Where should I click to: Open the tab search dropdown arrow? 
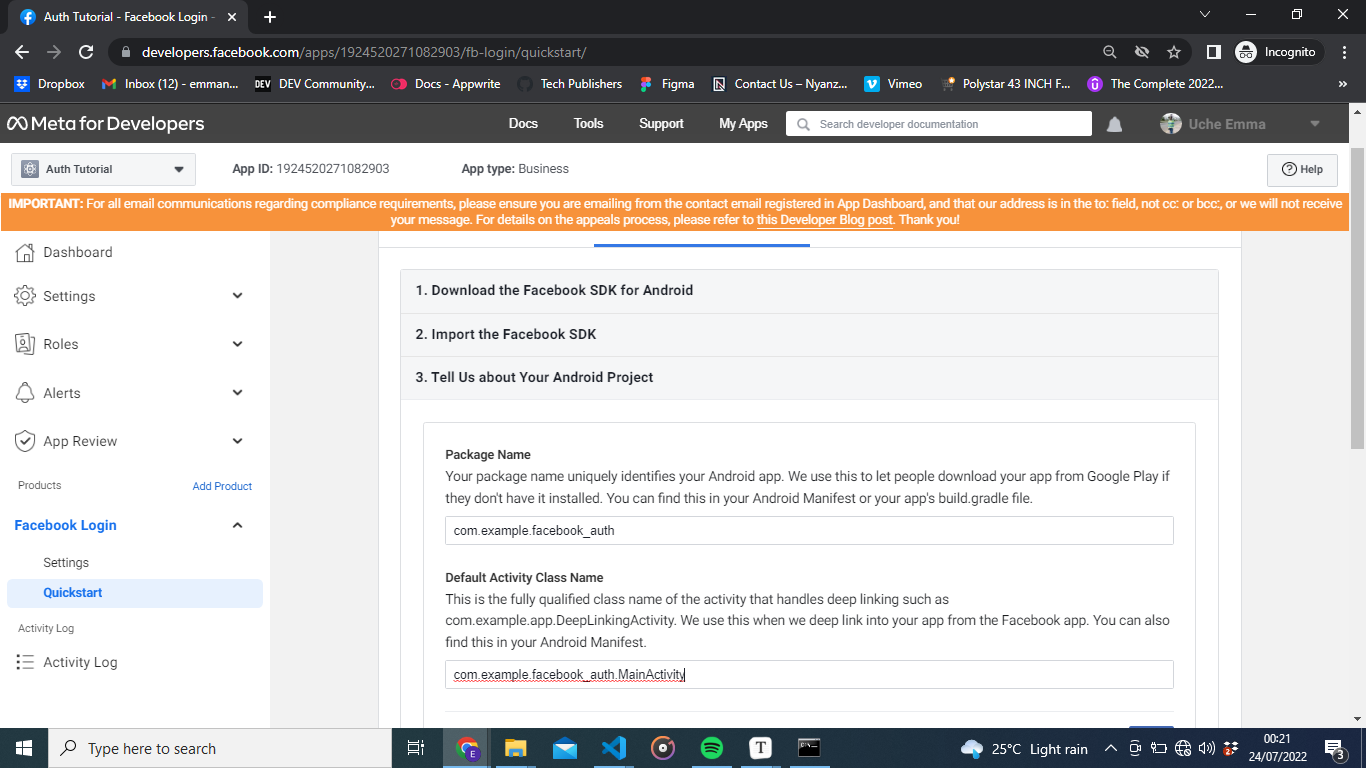click(1204, 15)
